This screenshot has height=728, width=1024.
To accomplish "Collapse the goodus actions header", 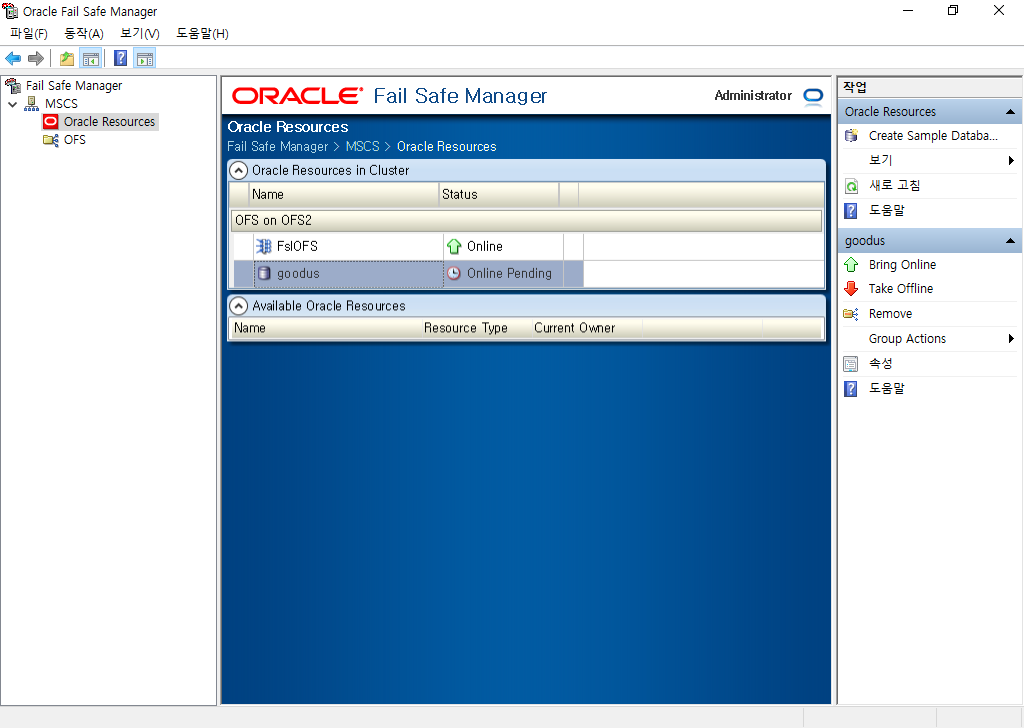I will (x=1010, y=241).
